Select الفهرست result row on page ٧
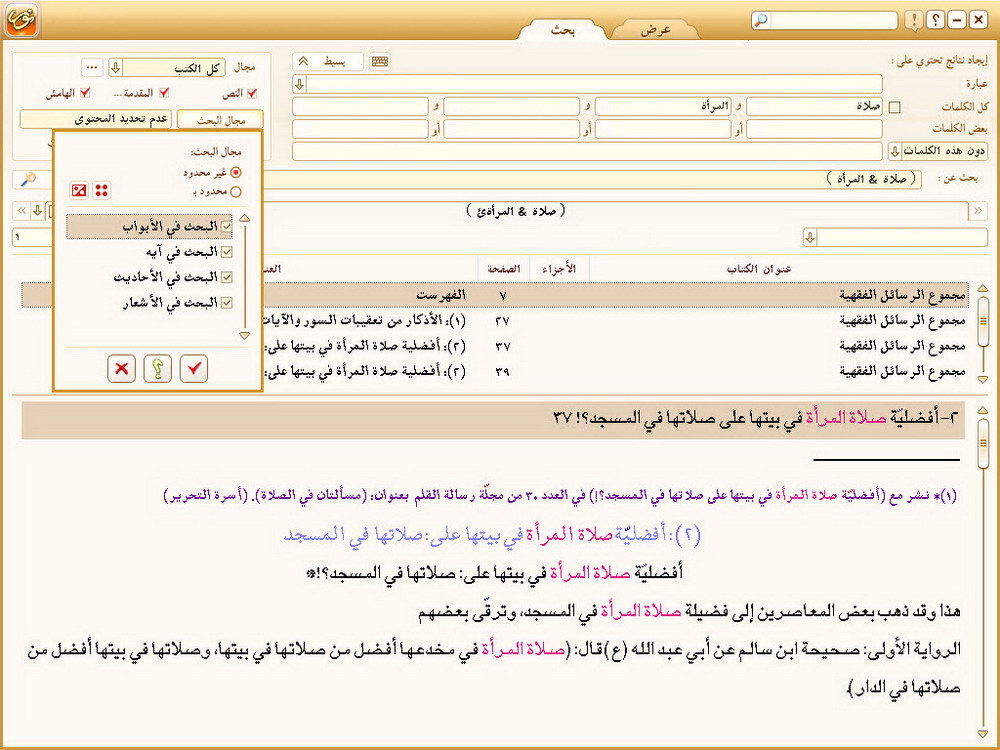Viewport: 1000px width, 750px height. tap(495, 295)
